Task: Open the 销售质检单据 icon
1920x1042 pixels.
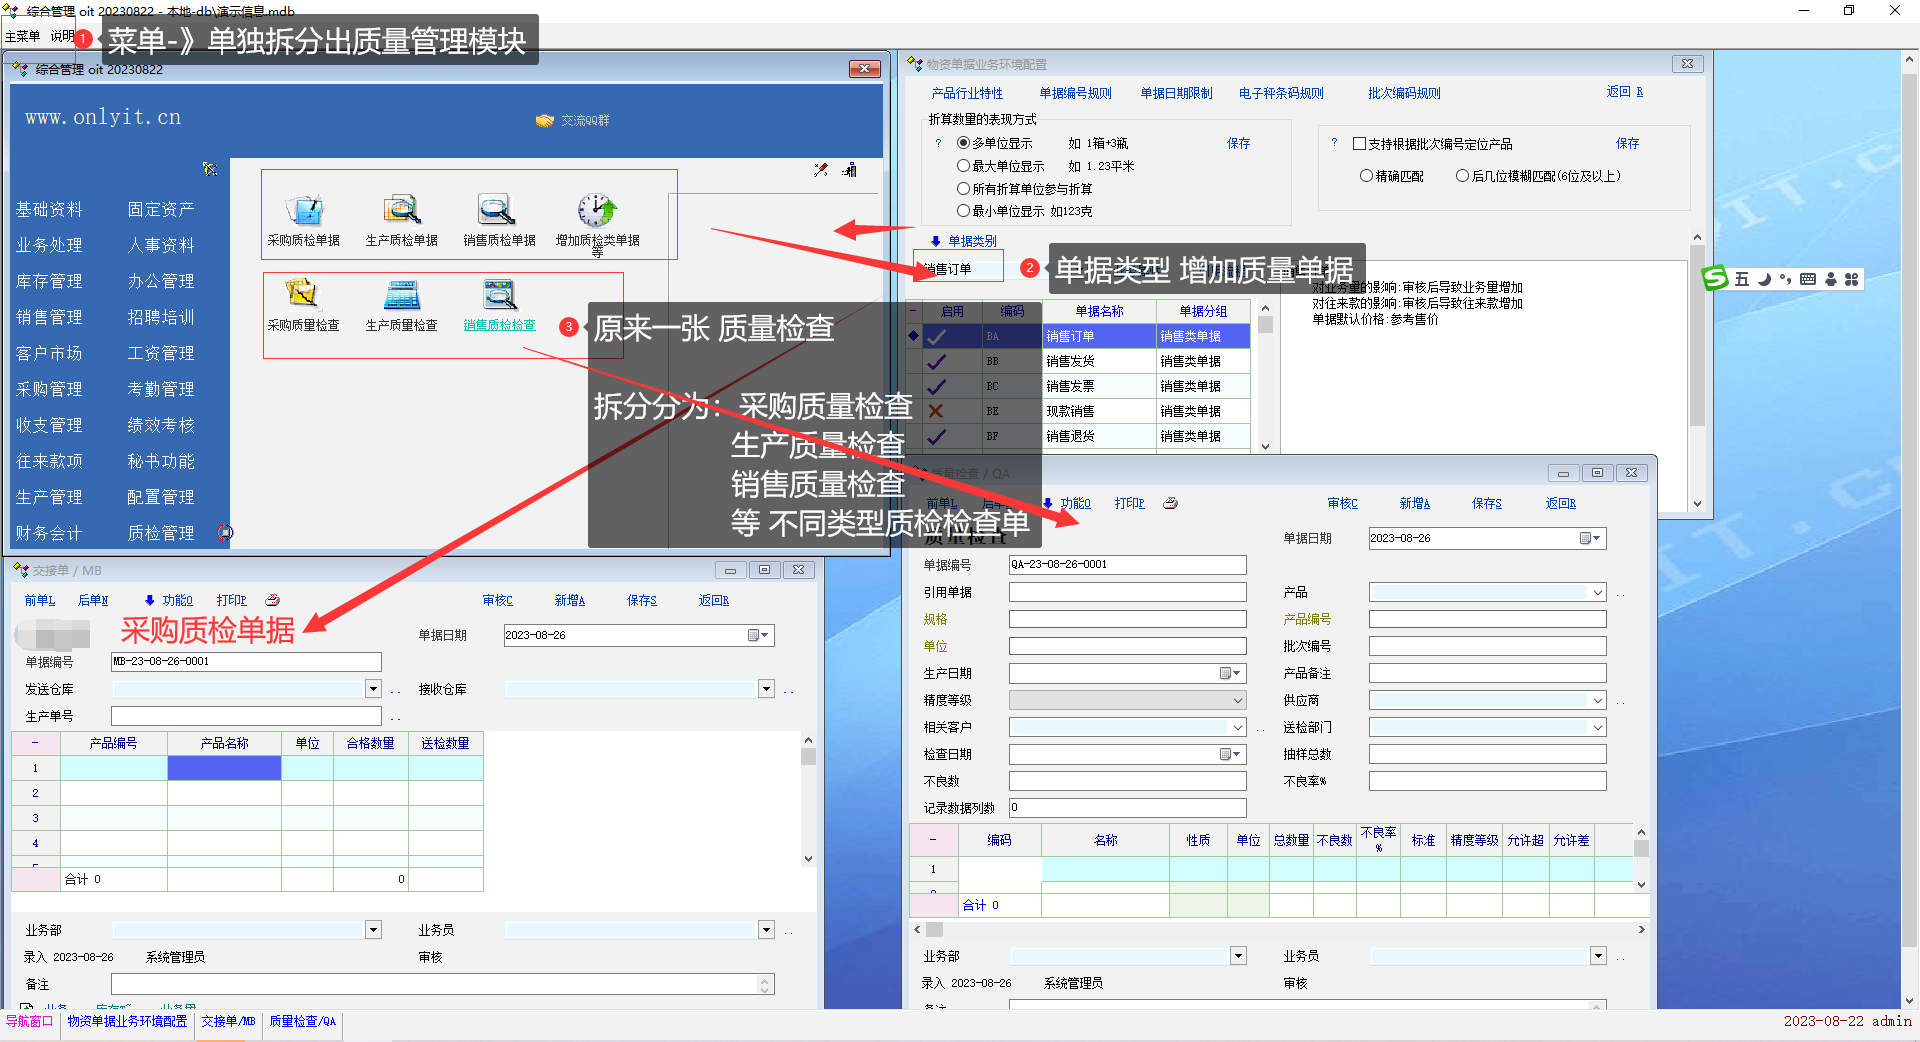Action: pyautogui.click(x=498, y=211)
